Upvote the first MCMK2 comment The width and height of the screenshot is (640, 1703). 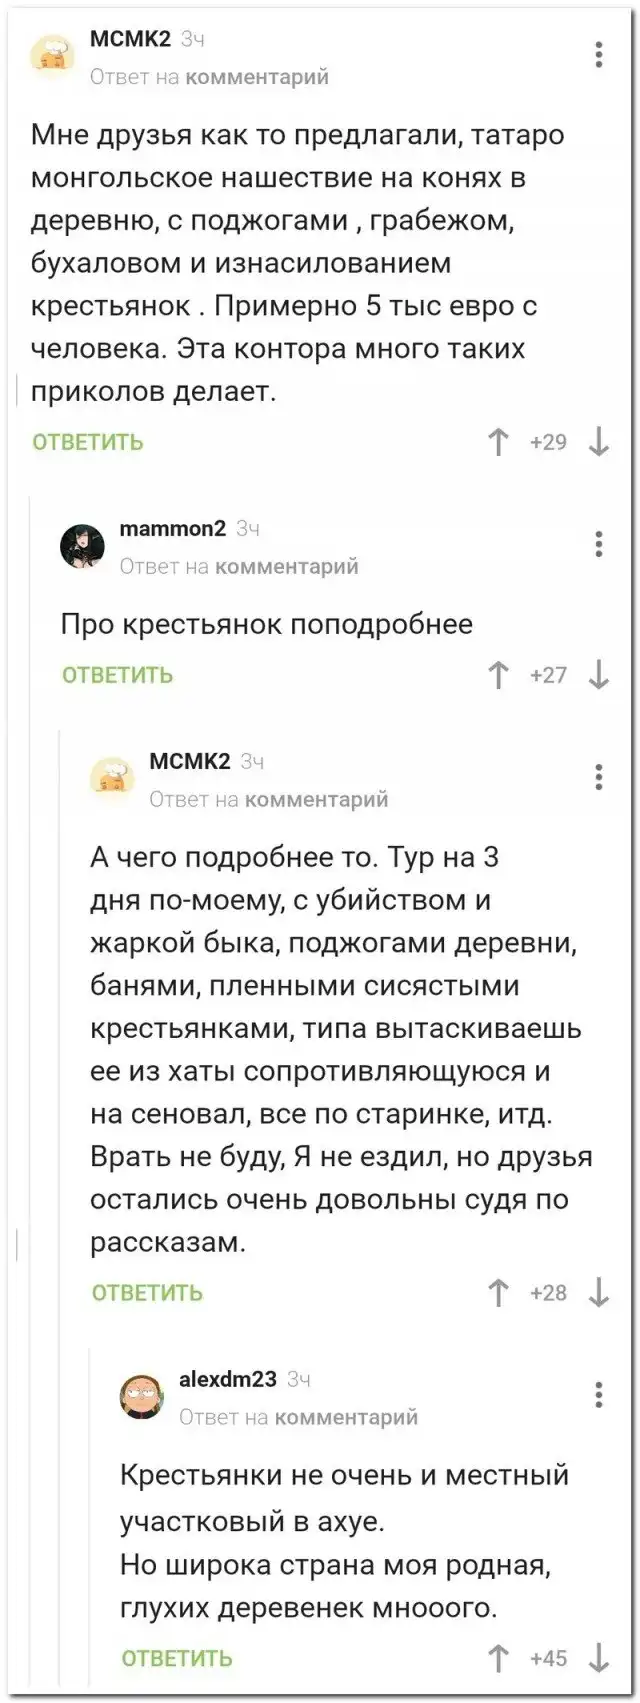[498, 442]
